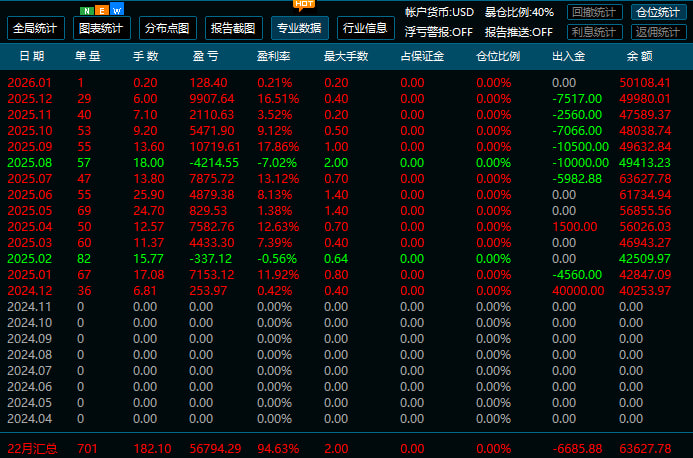Click withdrawal value -10500.00

[x=581, y=147]
